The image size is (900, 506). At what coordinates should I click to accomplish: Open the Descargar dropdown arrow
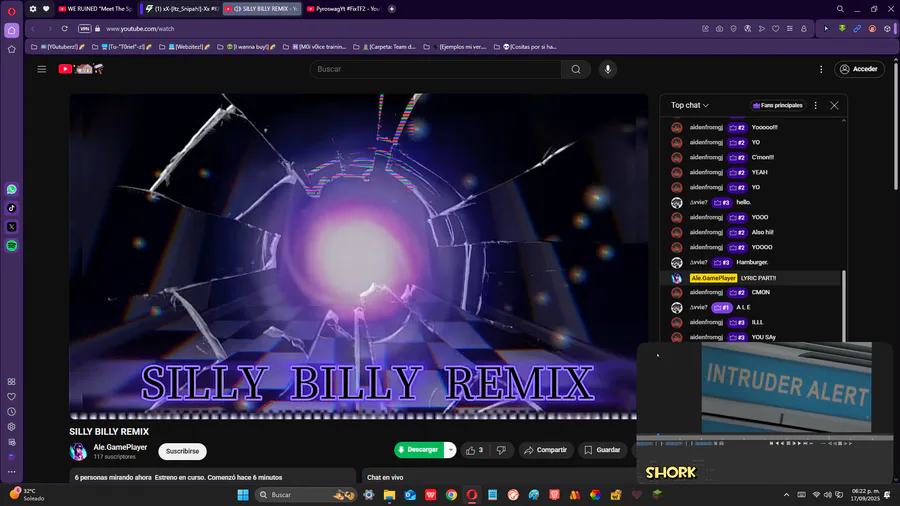click(451, 450)
